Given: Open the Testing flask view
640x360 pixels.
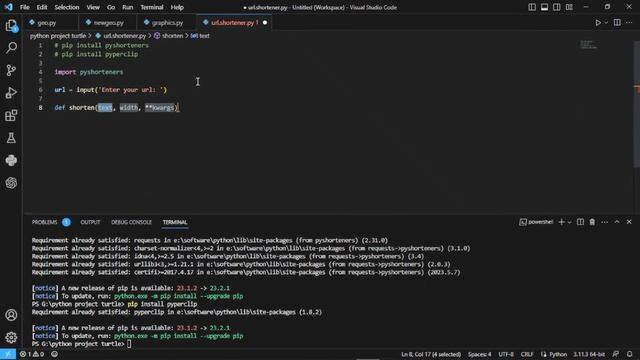Looking at the screenshot, I should coord(11,138).
